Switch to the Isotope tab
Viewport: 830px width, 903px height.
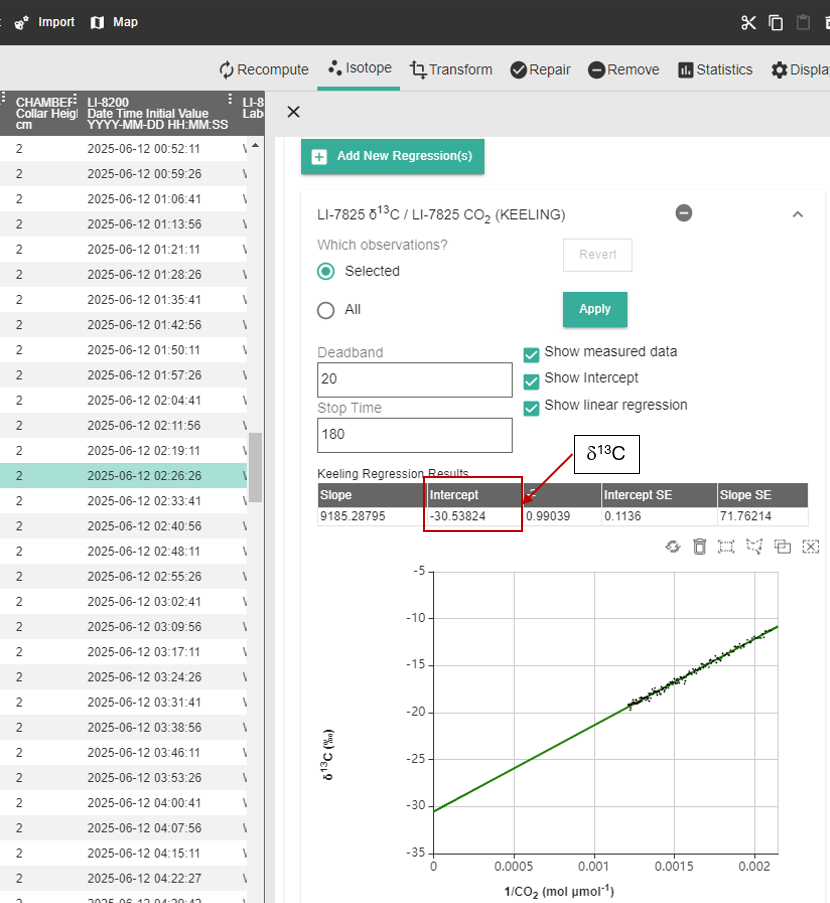click(x=359, y=68)
